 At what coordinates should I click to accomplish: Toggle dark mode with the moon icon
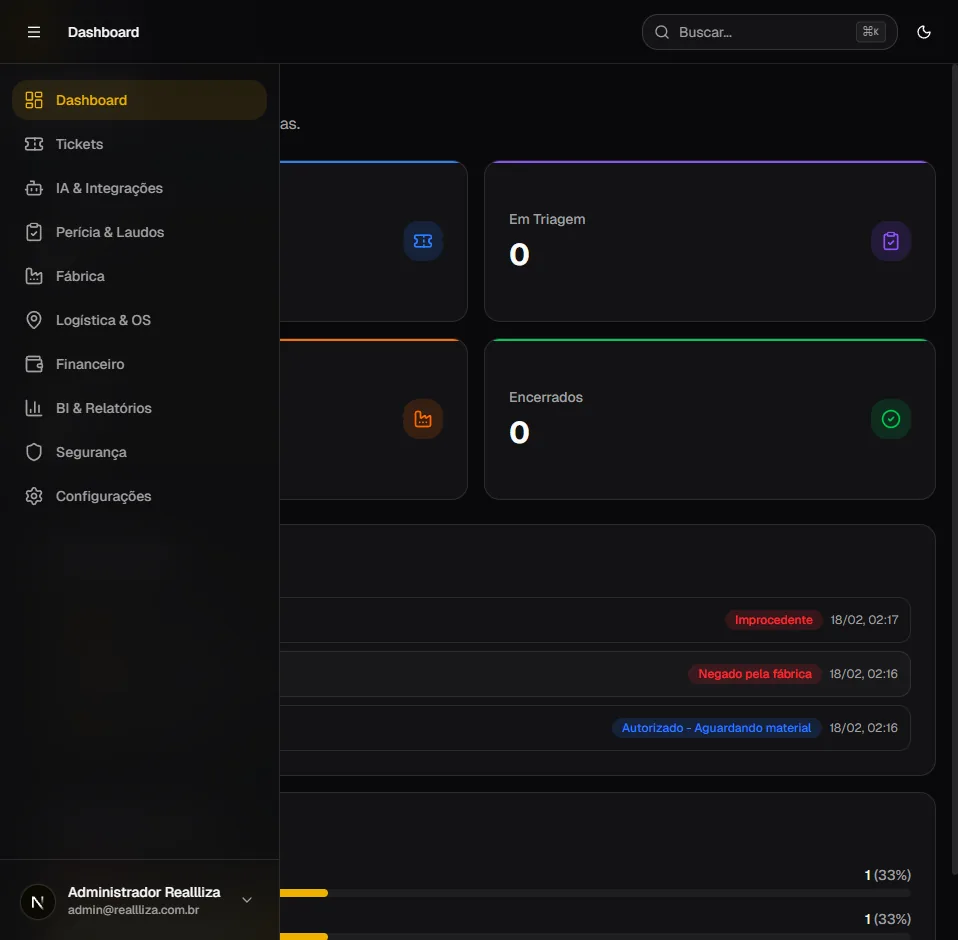[x=923, y=32]
